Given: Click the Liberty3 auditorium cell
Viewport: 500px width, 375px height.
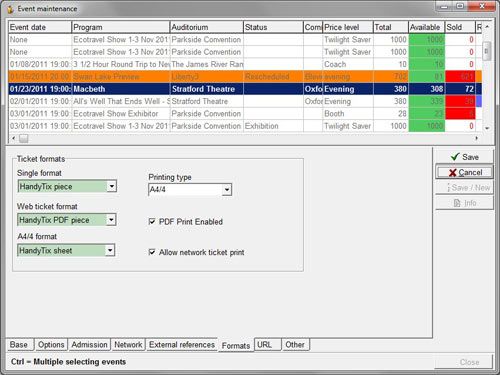Looking at the screenshot, I should pos(207,77).
